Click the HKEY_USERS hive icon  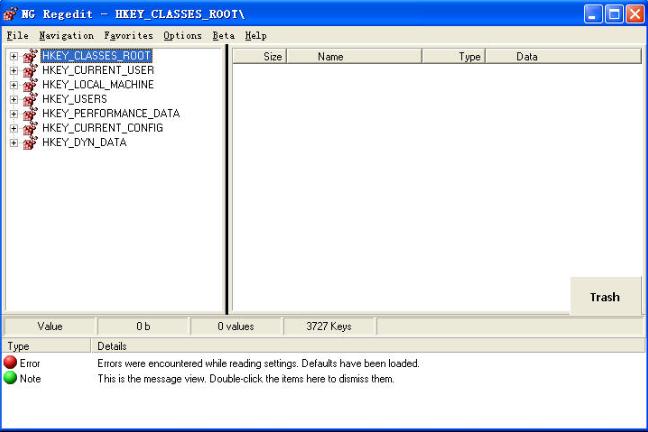pos(30,99)
